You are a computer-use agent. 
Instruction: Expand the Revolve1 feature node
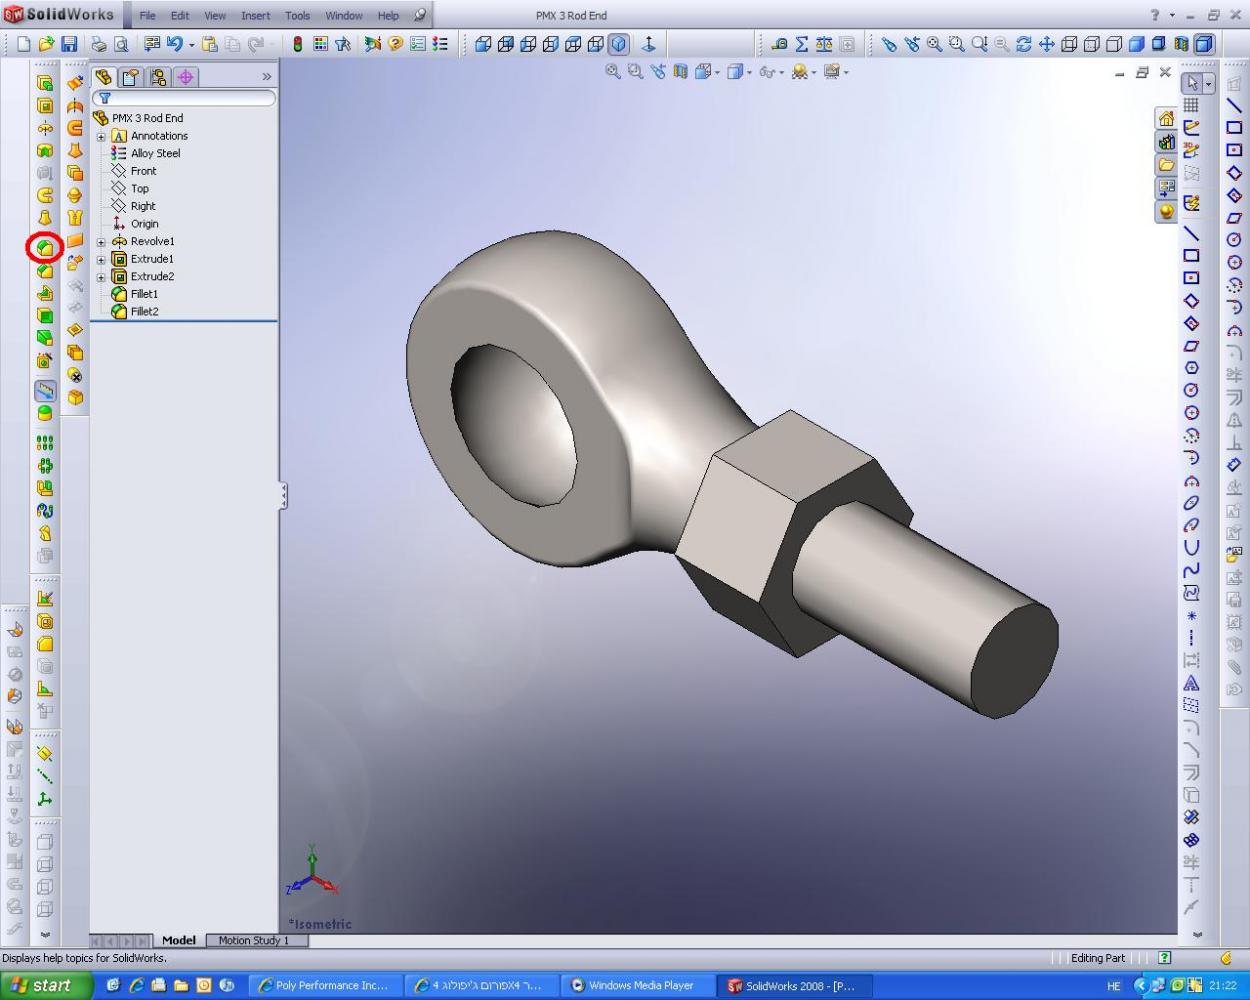[x=101, y=242]
